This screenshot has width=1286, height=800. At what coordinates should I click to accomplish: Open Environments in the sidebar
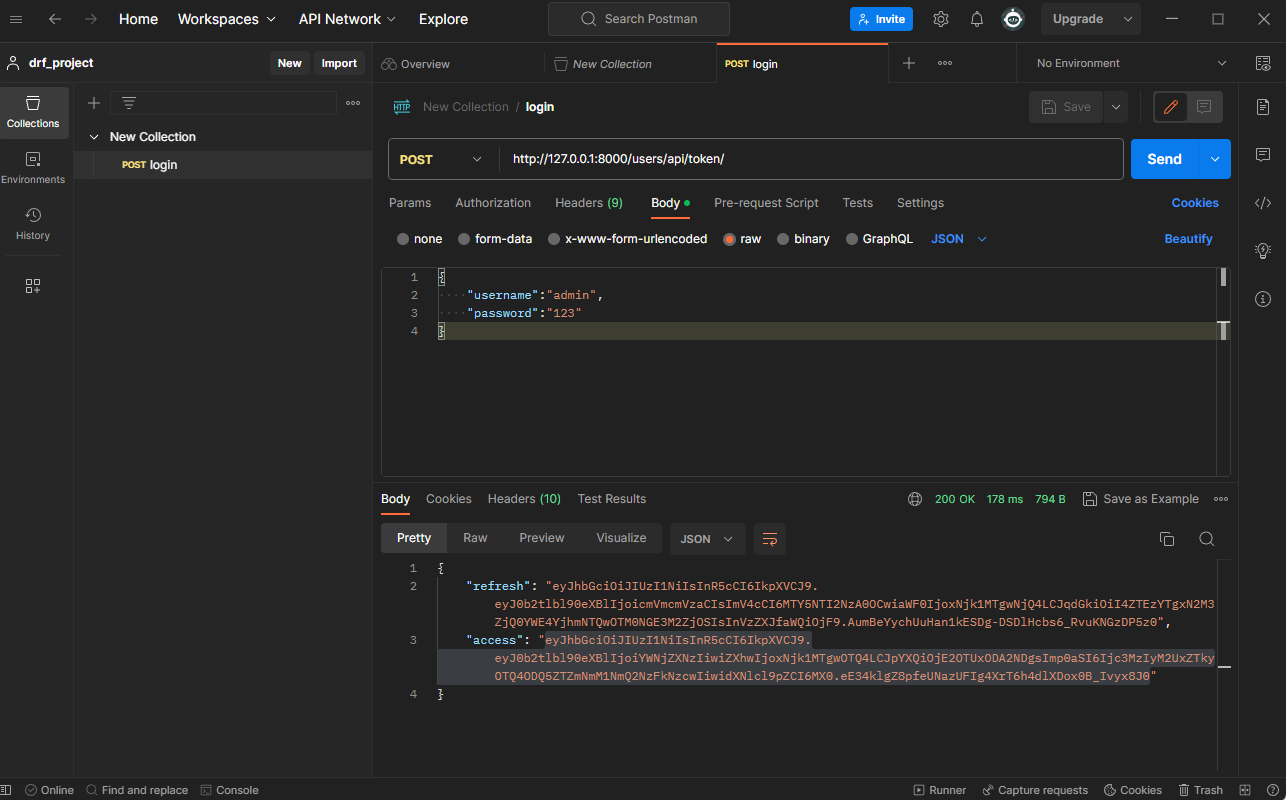click(x=33, y=168)
